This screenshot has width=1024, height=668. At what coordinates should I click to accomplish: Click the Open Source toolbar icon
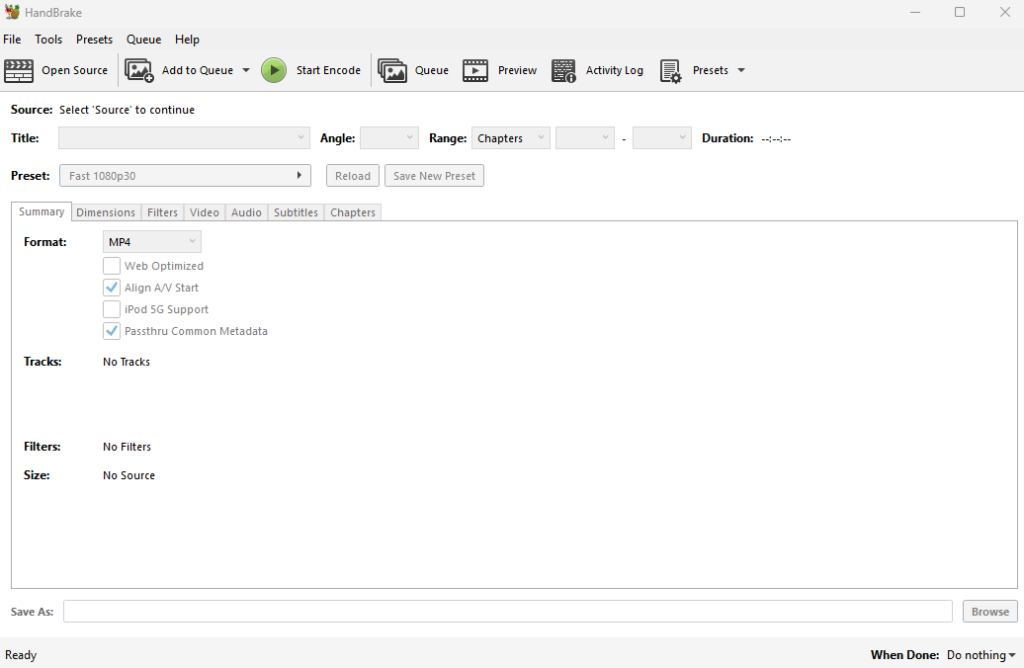[x=18, y=70]
